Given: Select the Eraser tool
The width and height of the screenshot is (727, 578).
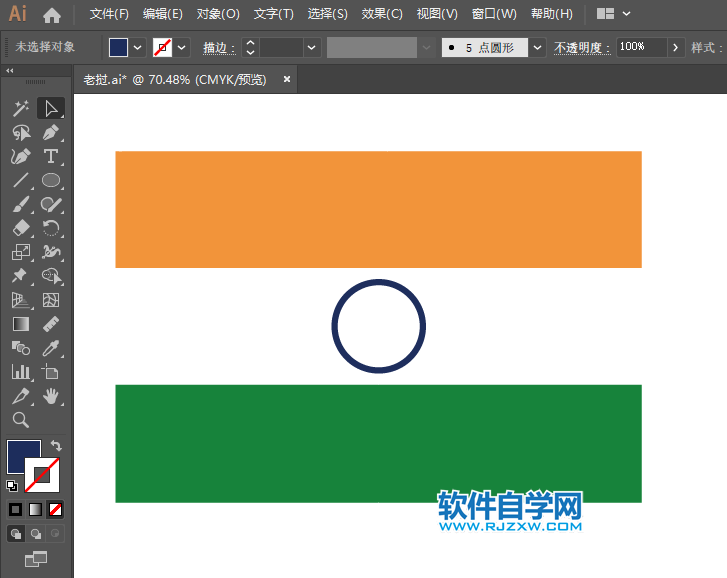Looking at the screenshot, I should click(20, 228).
